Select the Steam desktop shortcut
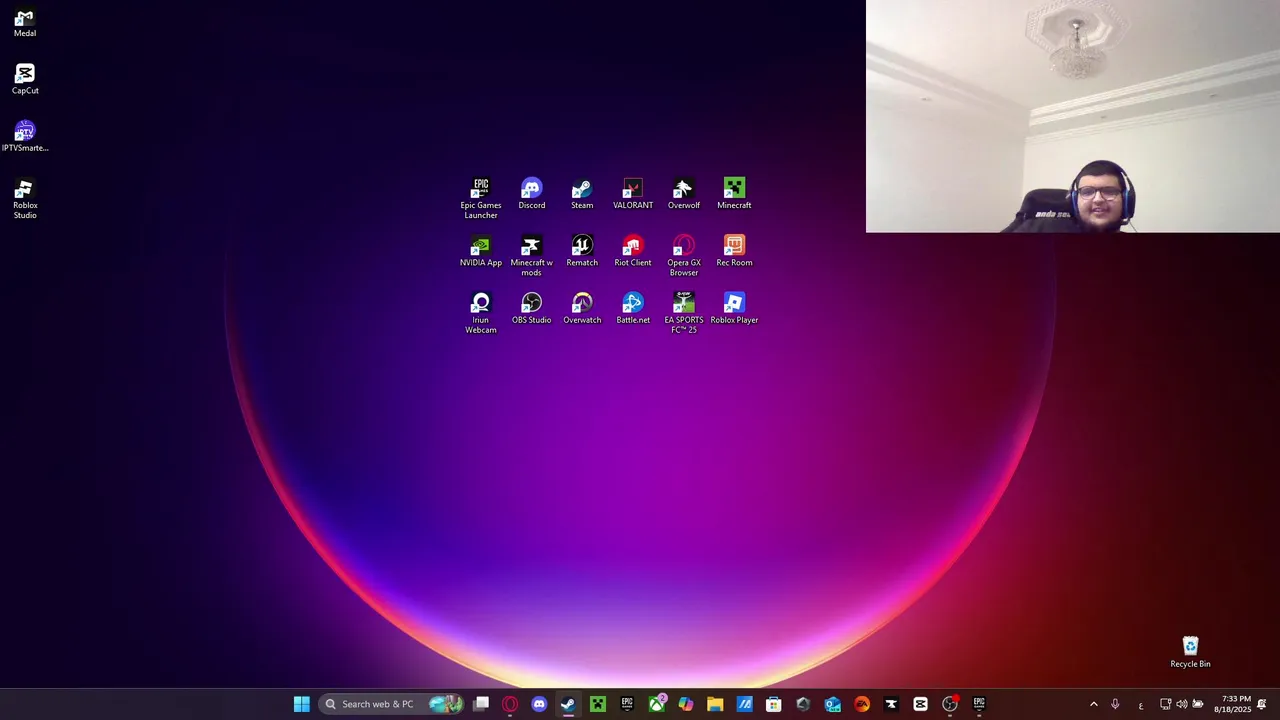1280x720 pixels. pyautogui.click(x=582, y=194)
